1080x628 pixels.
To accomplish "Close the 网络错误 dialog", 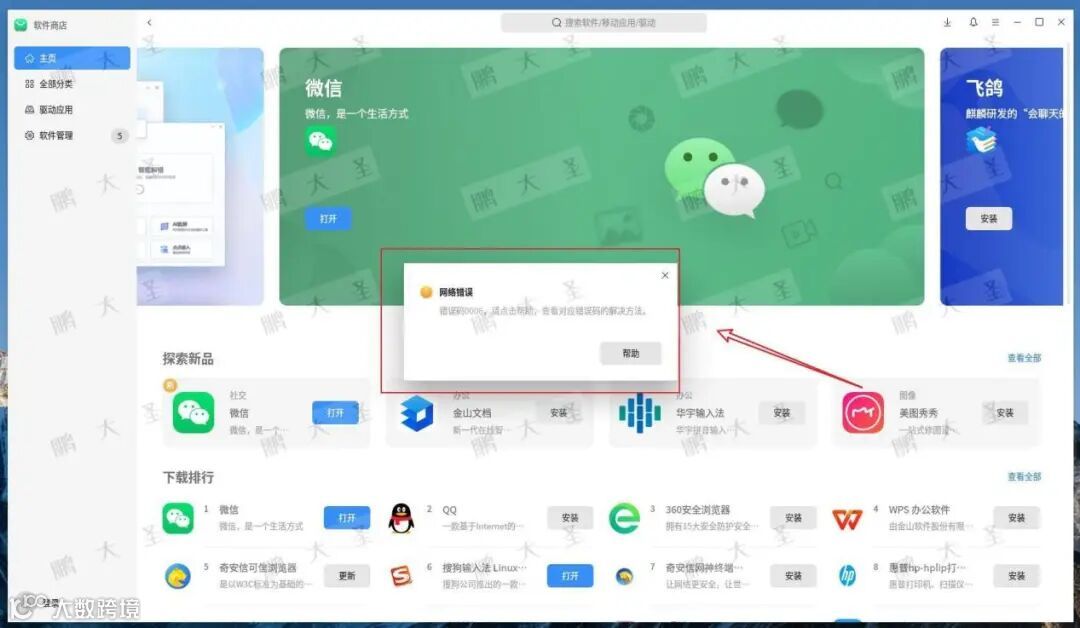I will tap(665, 275).
